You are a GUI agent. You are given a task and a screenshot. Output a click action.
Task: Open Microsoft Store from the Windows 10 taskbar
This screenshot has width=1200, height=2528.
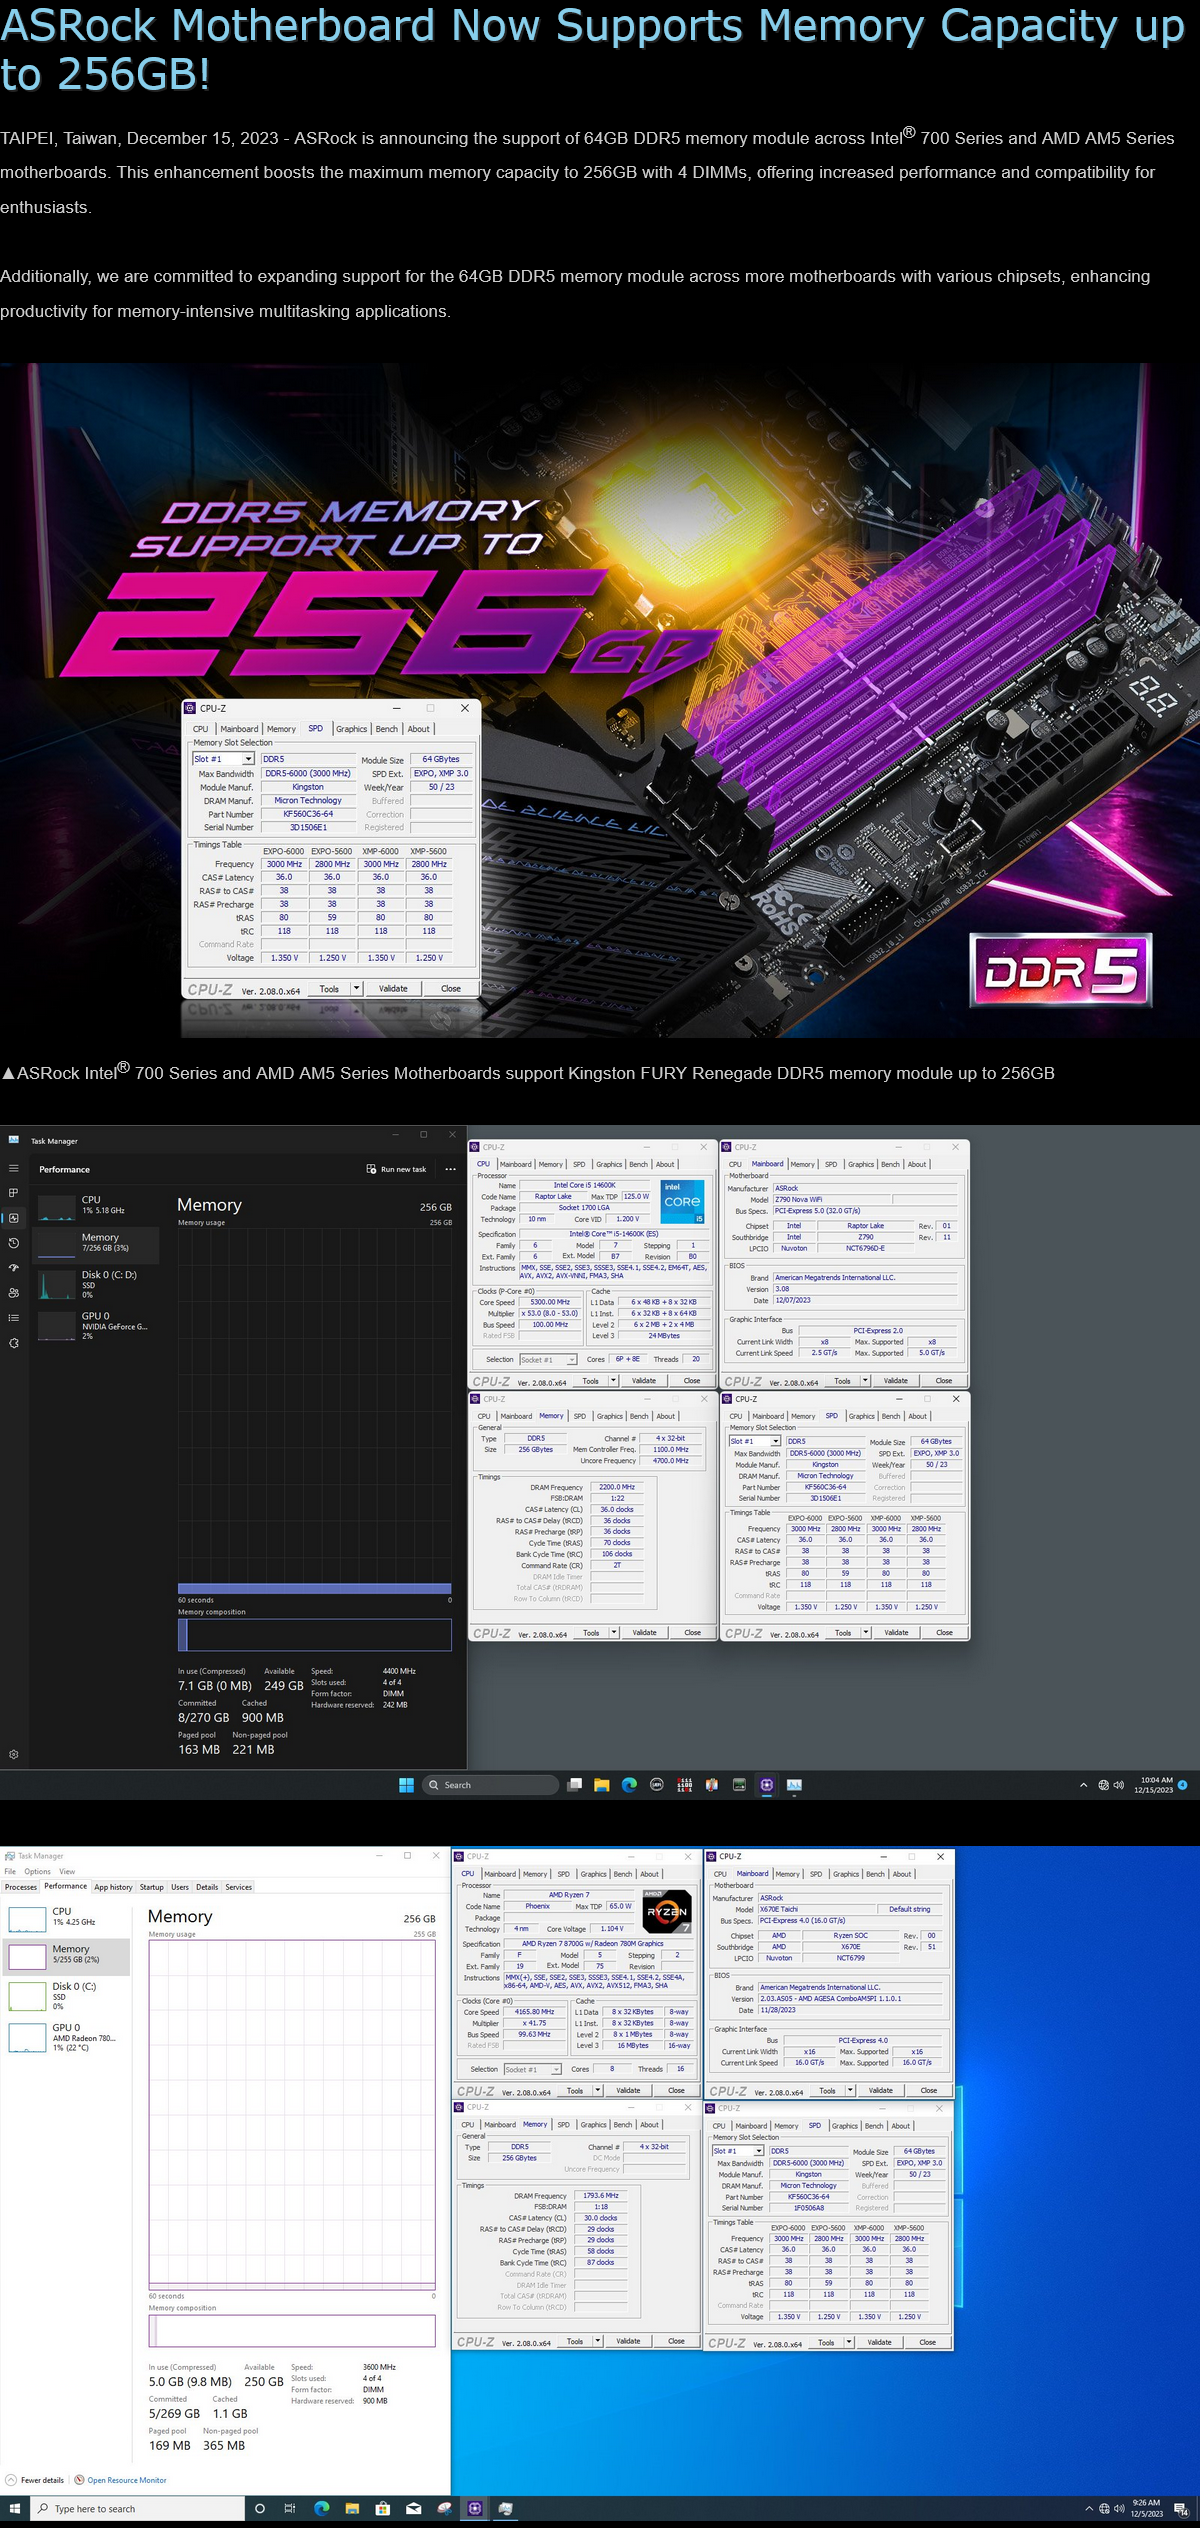point(383,2508)
